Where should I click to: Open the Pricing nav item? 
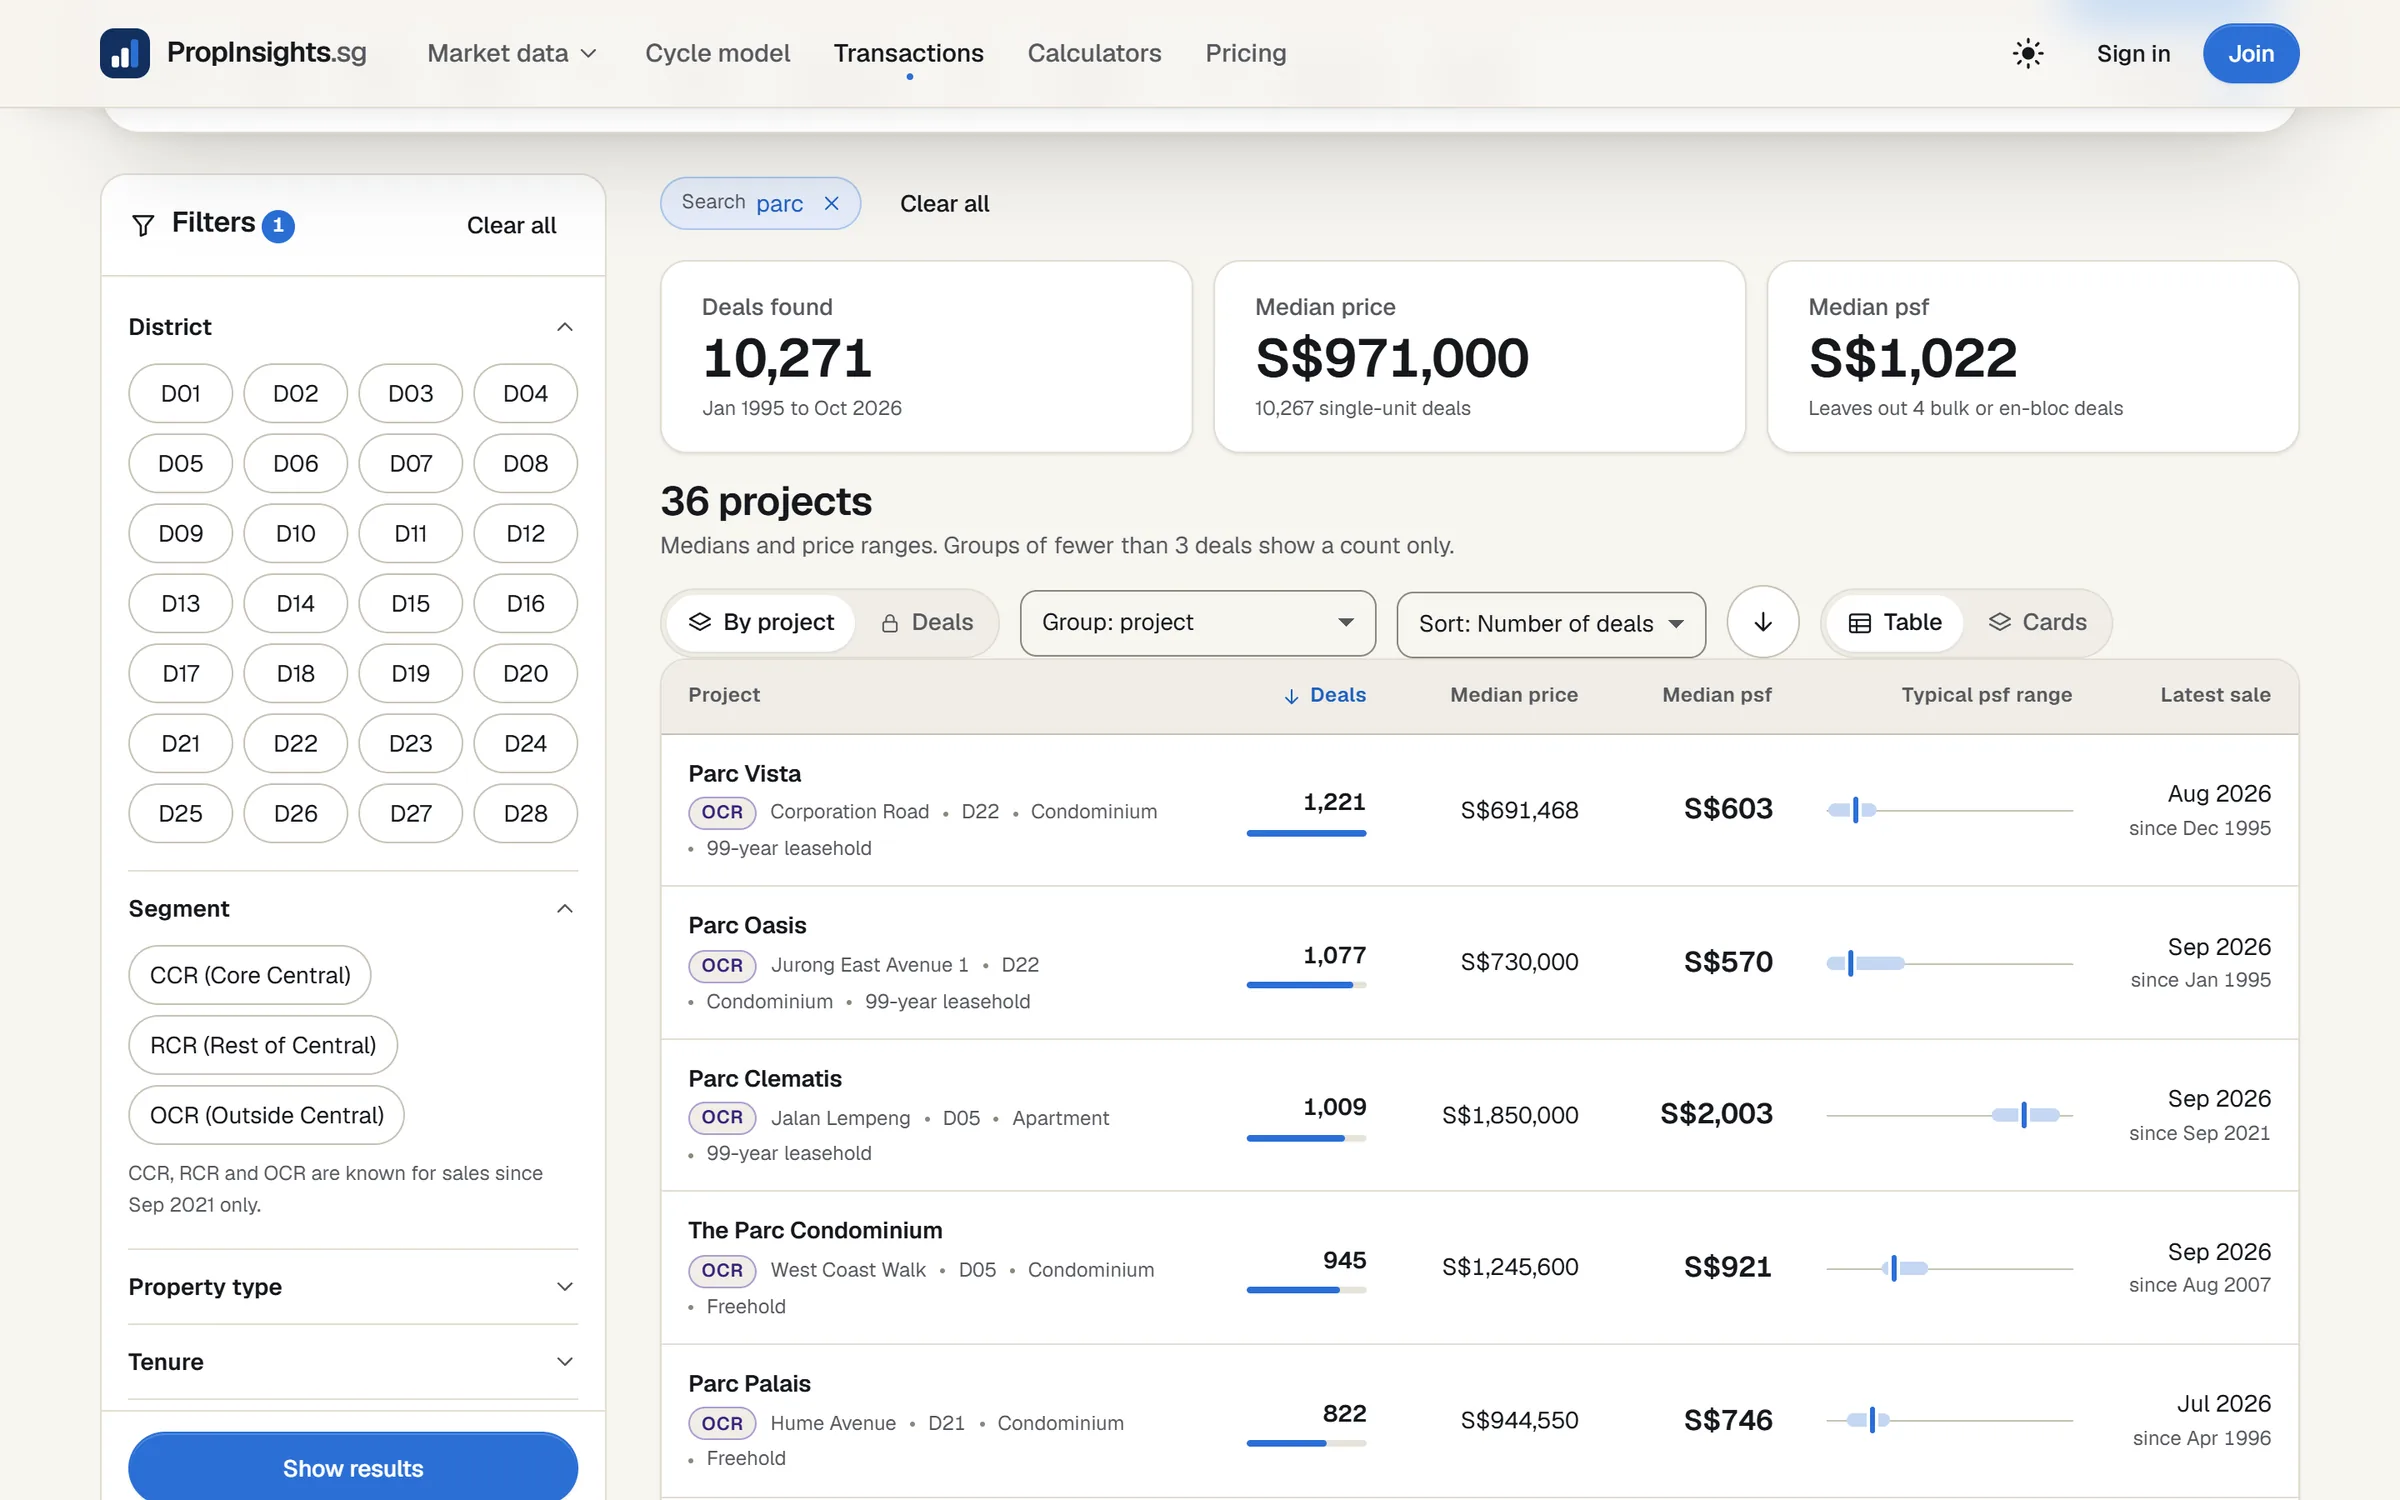[x=1245, y=53]
